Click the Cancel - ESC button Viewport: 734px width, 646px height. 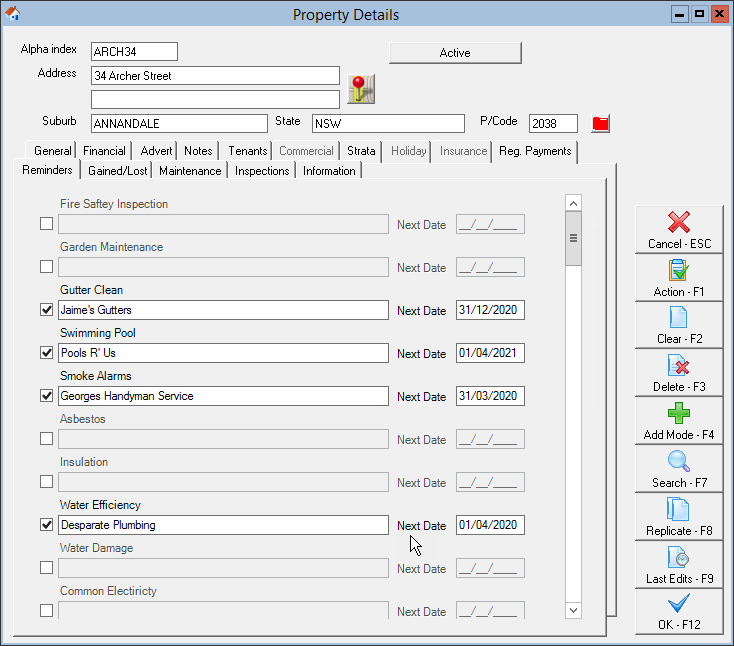pos(679,229)
